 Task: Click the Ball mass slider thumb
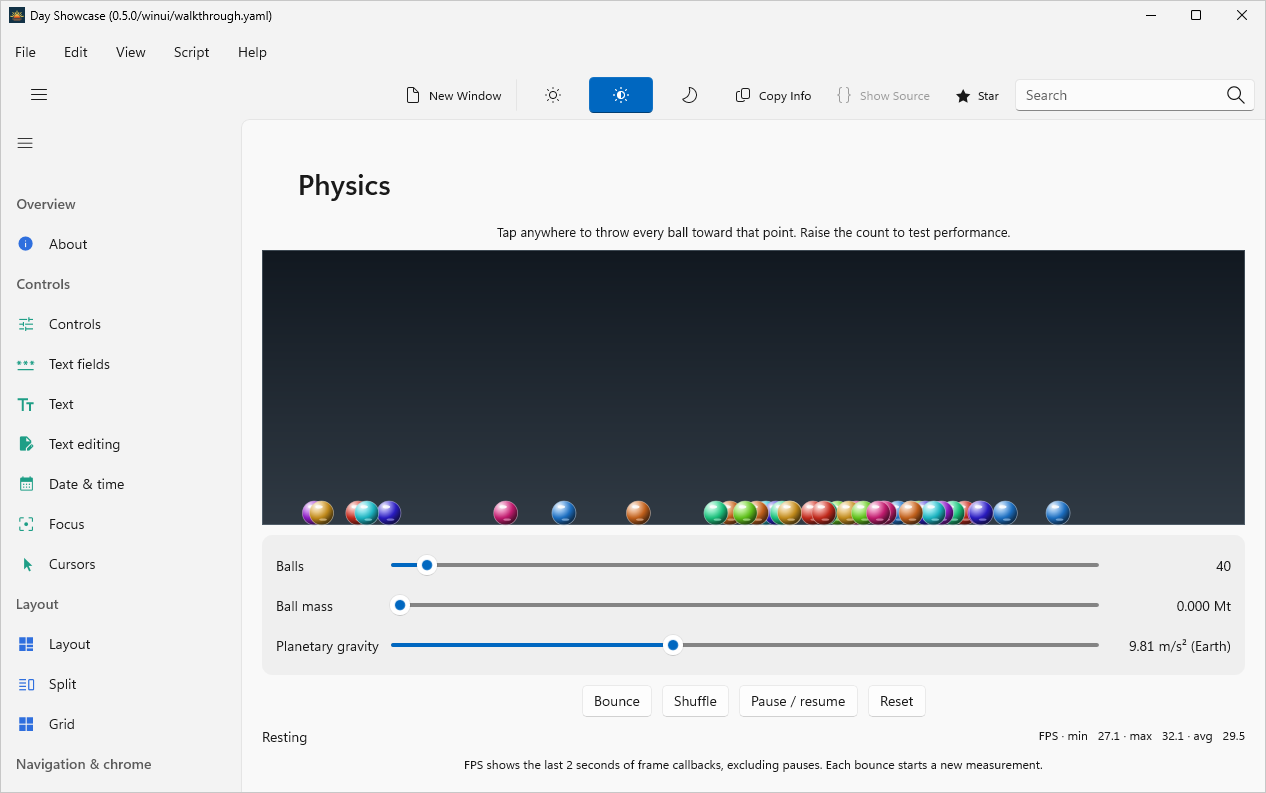coord(400,605)
